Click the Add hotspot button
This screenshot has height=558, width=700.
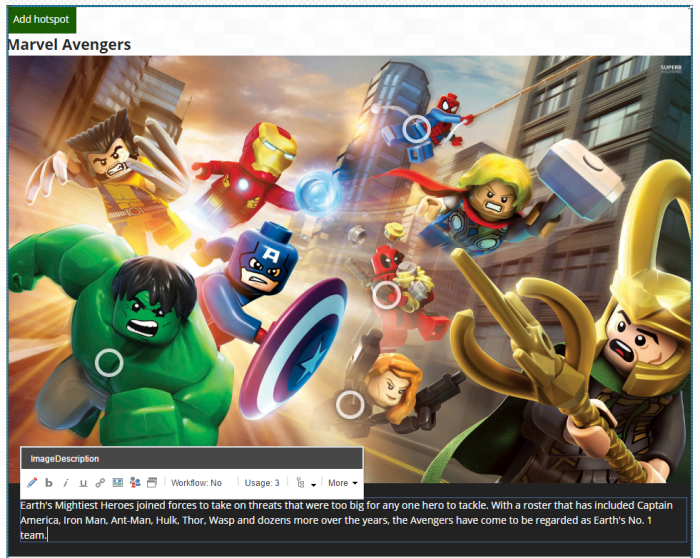pos(41,19)
